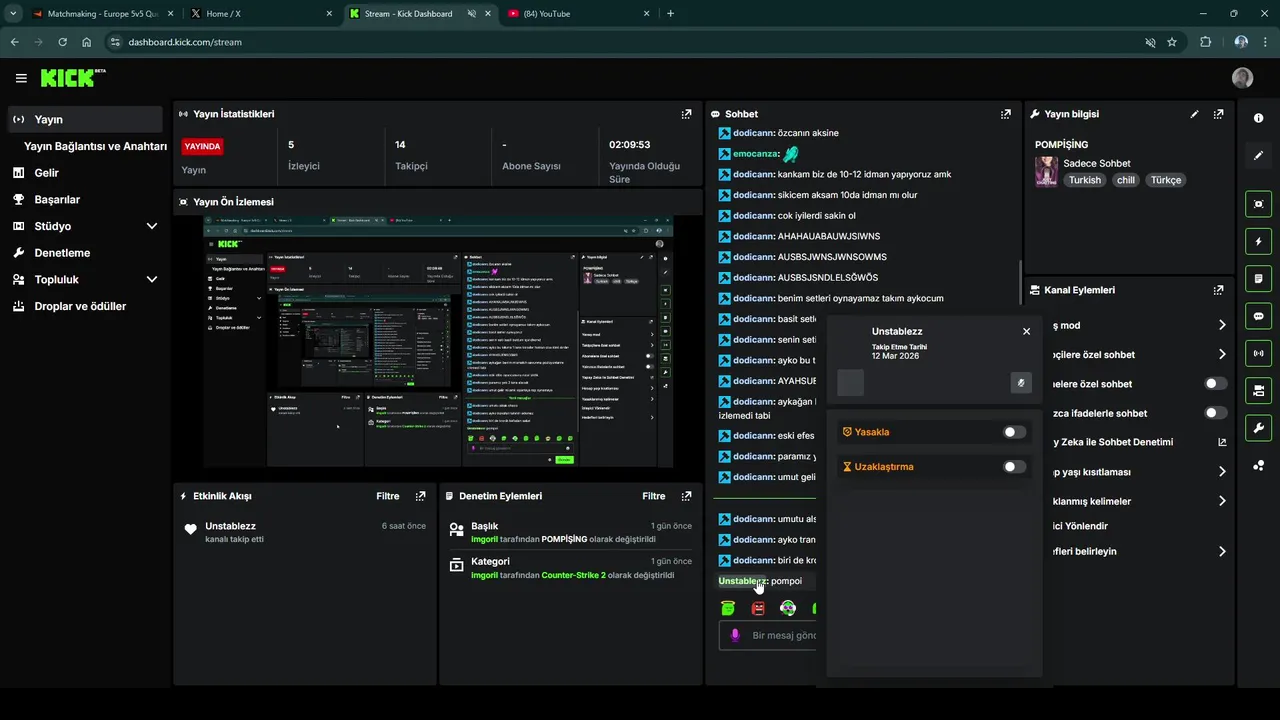This screenshot has height=720, width=1280.
Task: Click the Turkish tag chip
Action: [1084, 180]
